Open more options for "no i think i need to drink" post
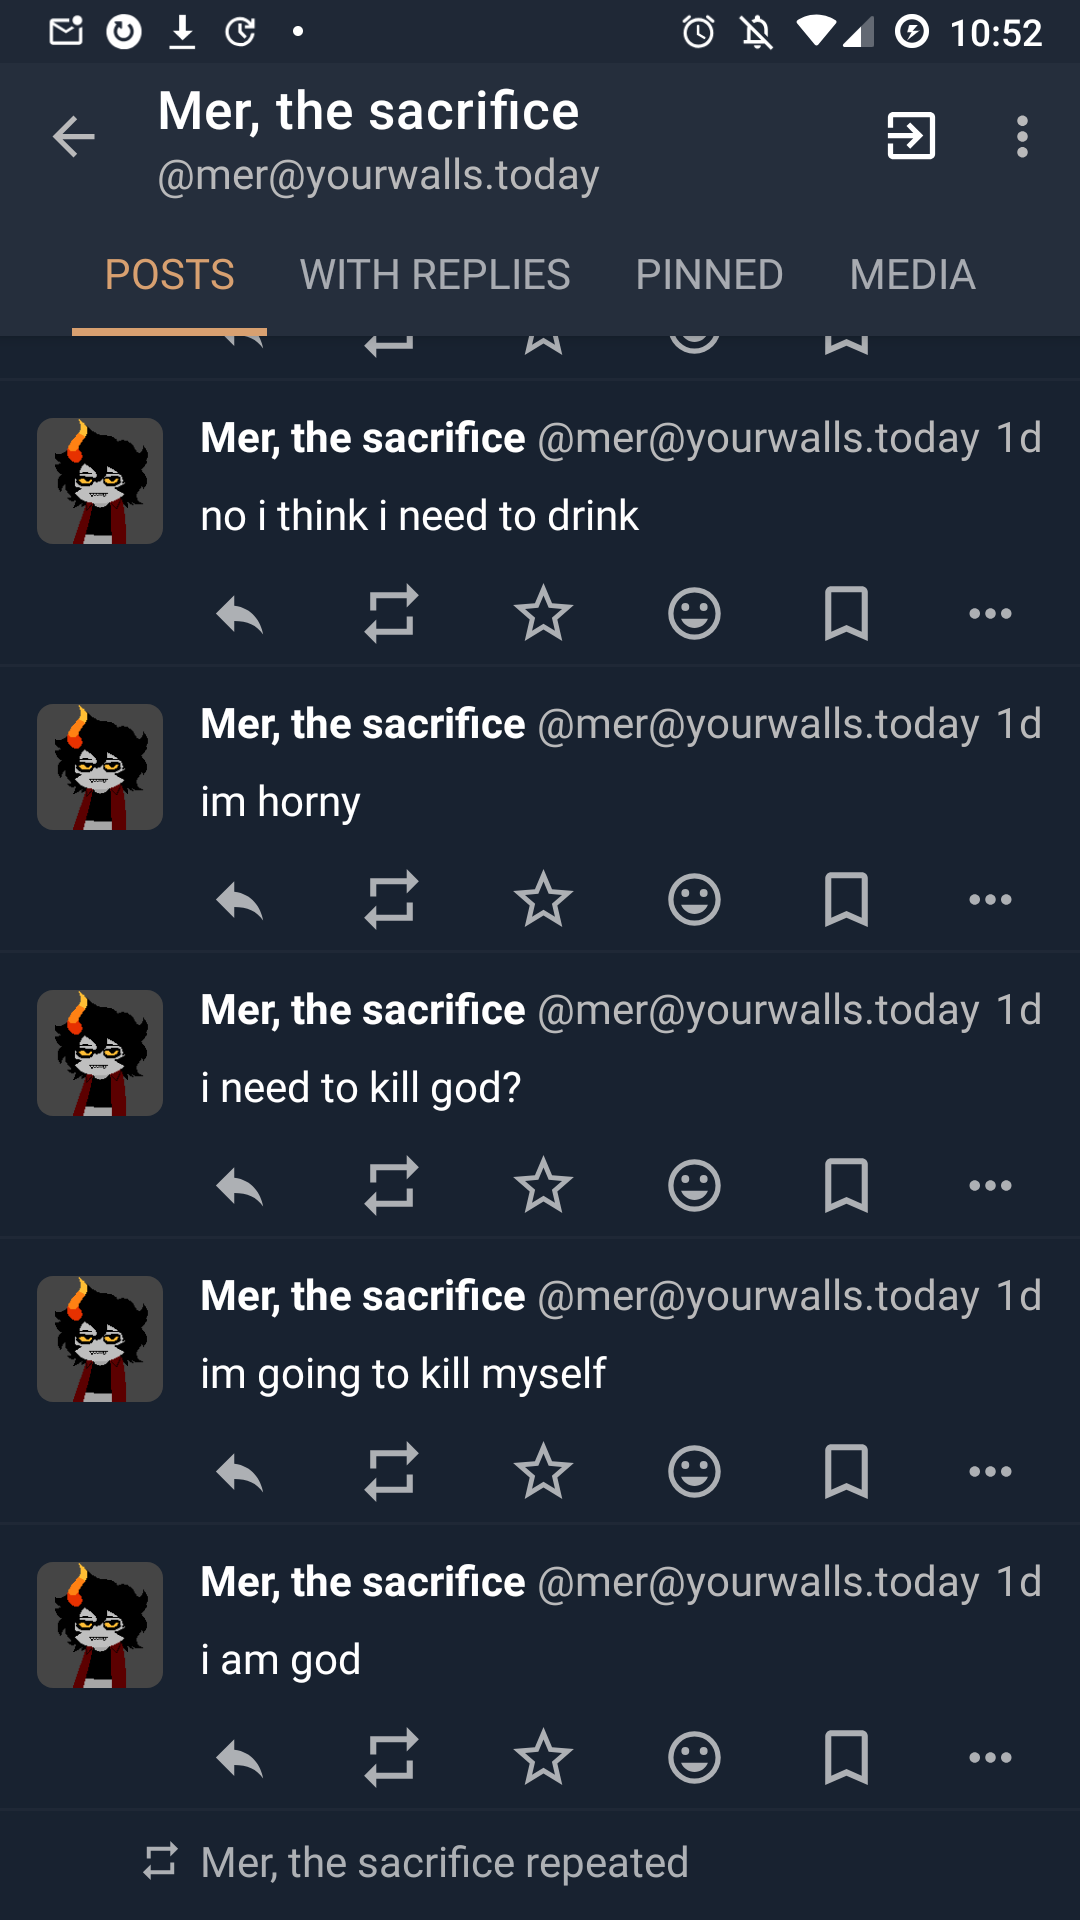Viewport: 1080px width, 1920px height. click(990, 614)
